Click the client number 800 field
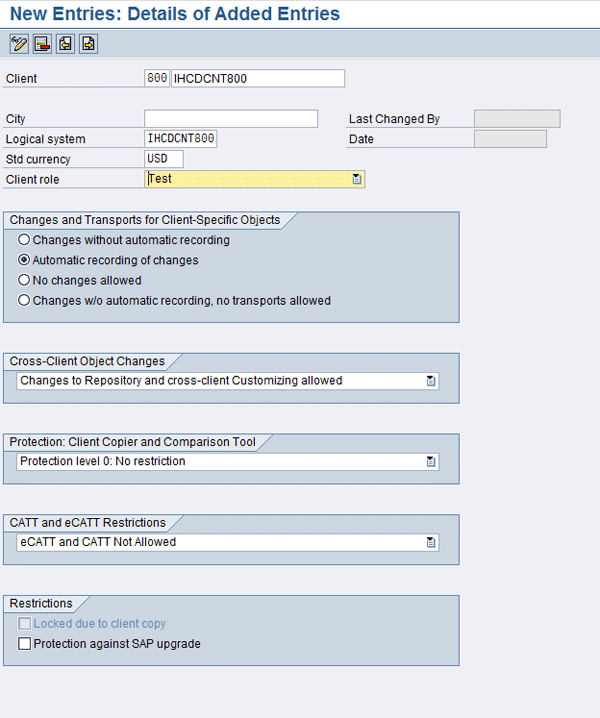The width and height of the screenshot is (600, 718). click(157, 78)
